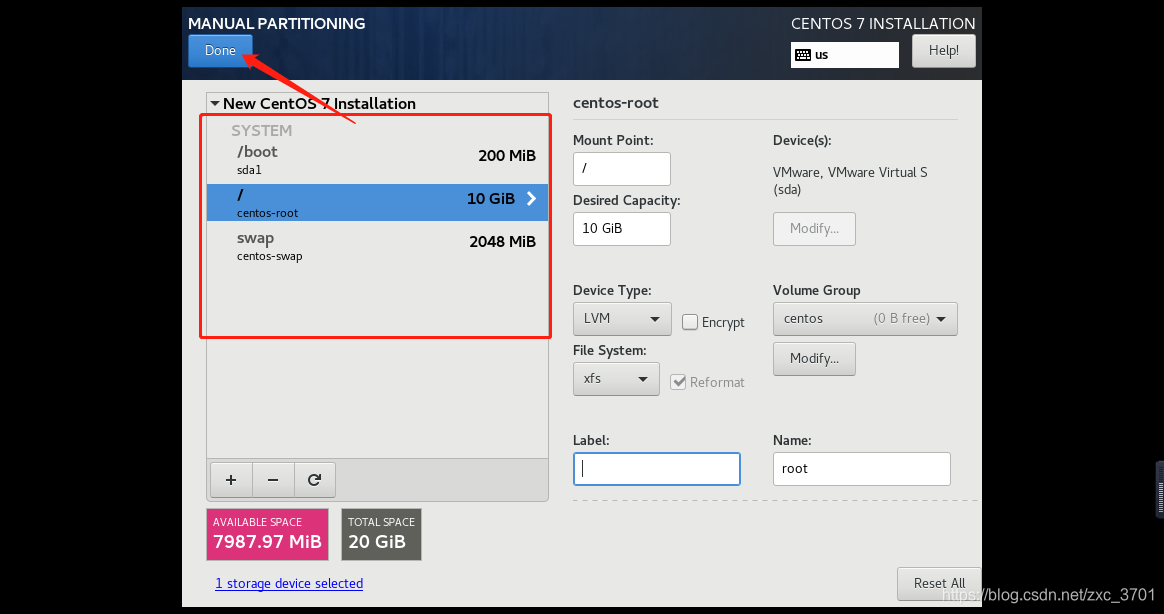Click the 10 GiB size of the root partition
This screenshot has height=614, width=1164.
click(x=491, y=199)
